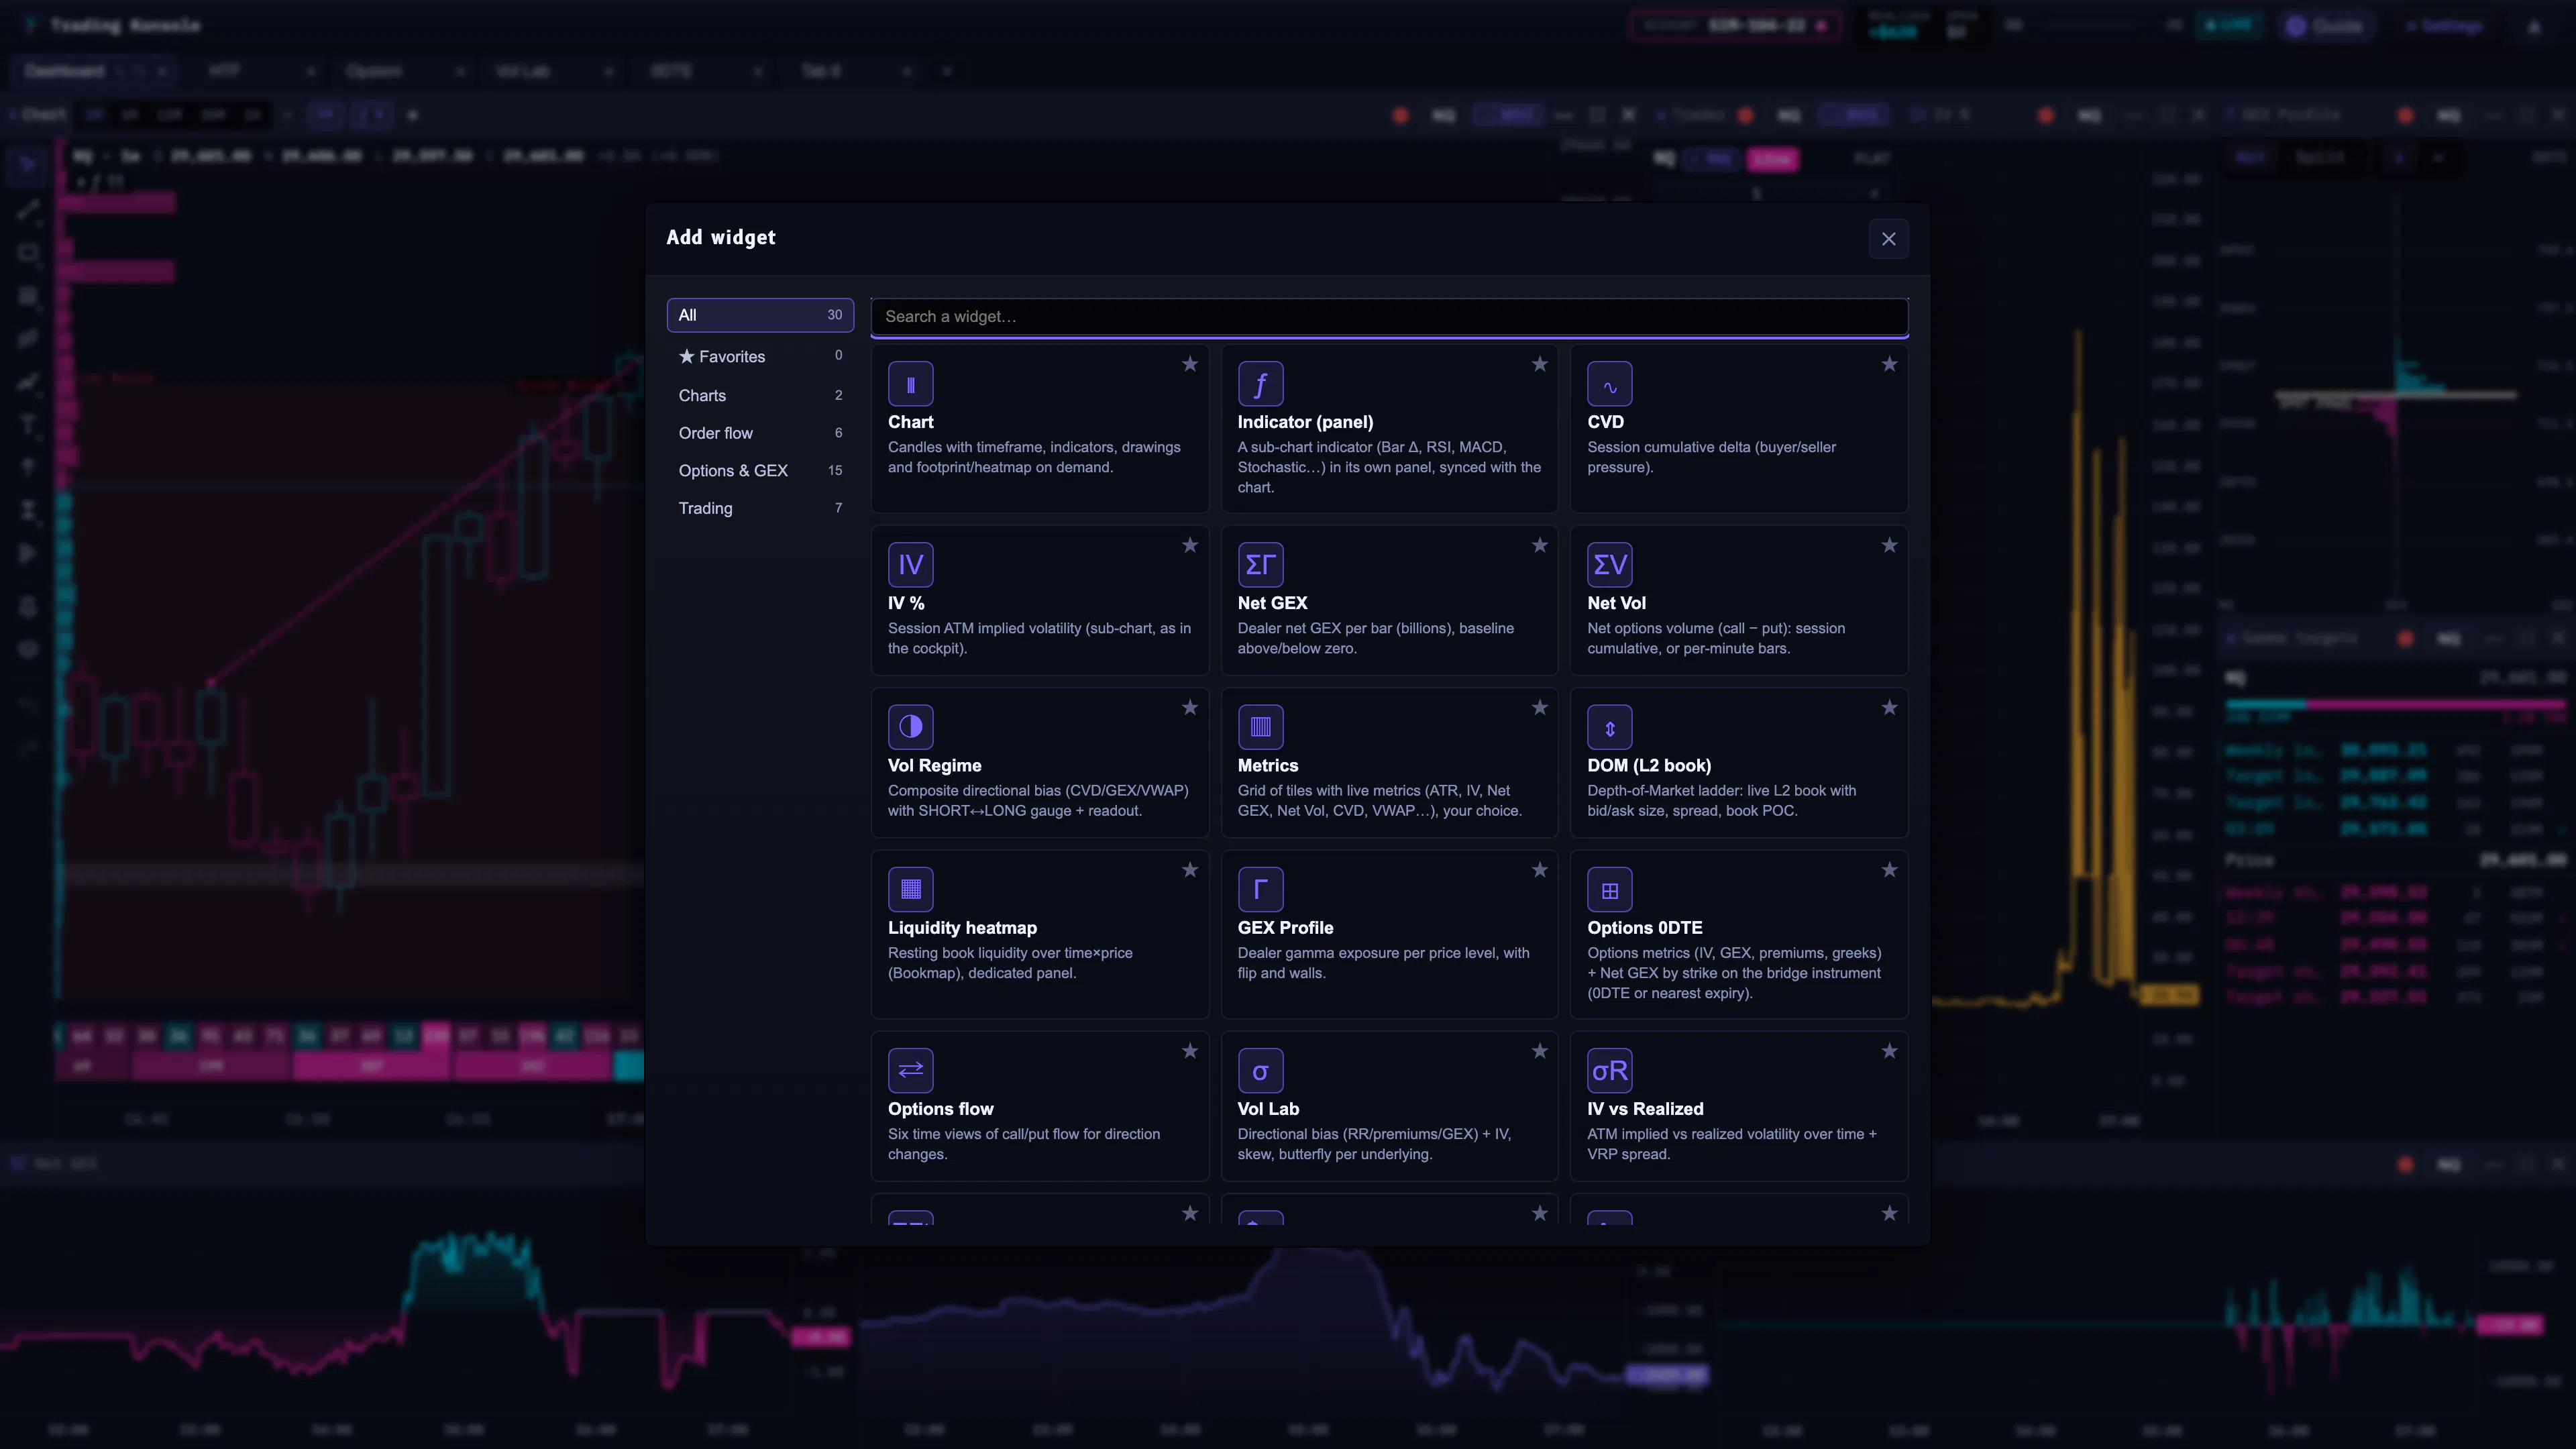Select the Options flow arrows icon

coord(910,1071)
